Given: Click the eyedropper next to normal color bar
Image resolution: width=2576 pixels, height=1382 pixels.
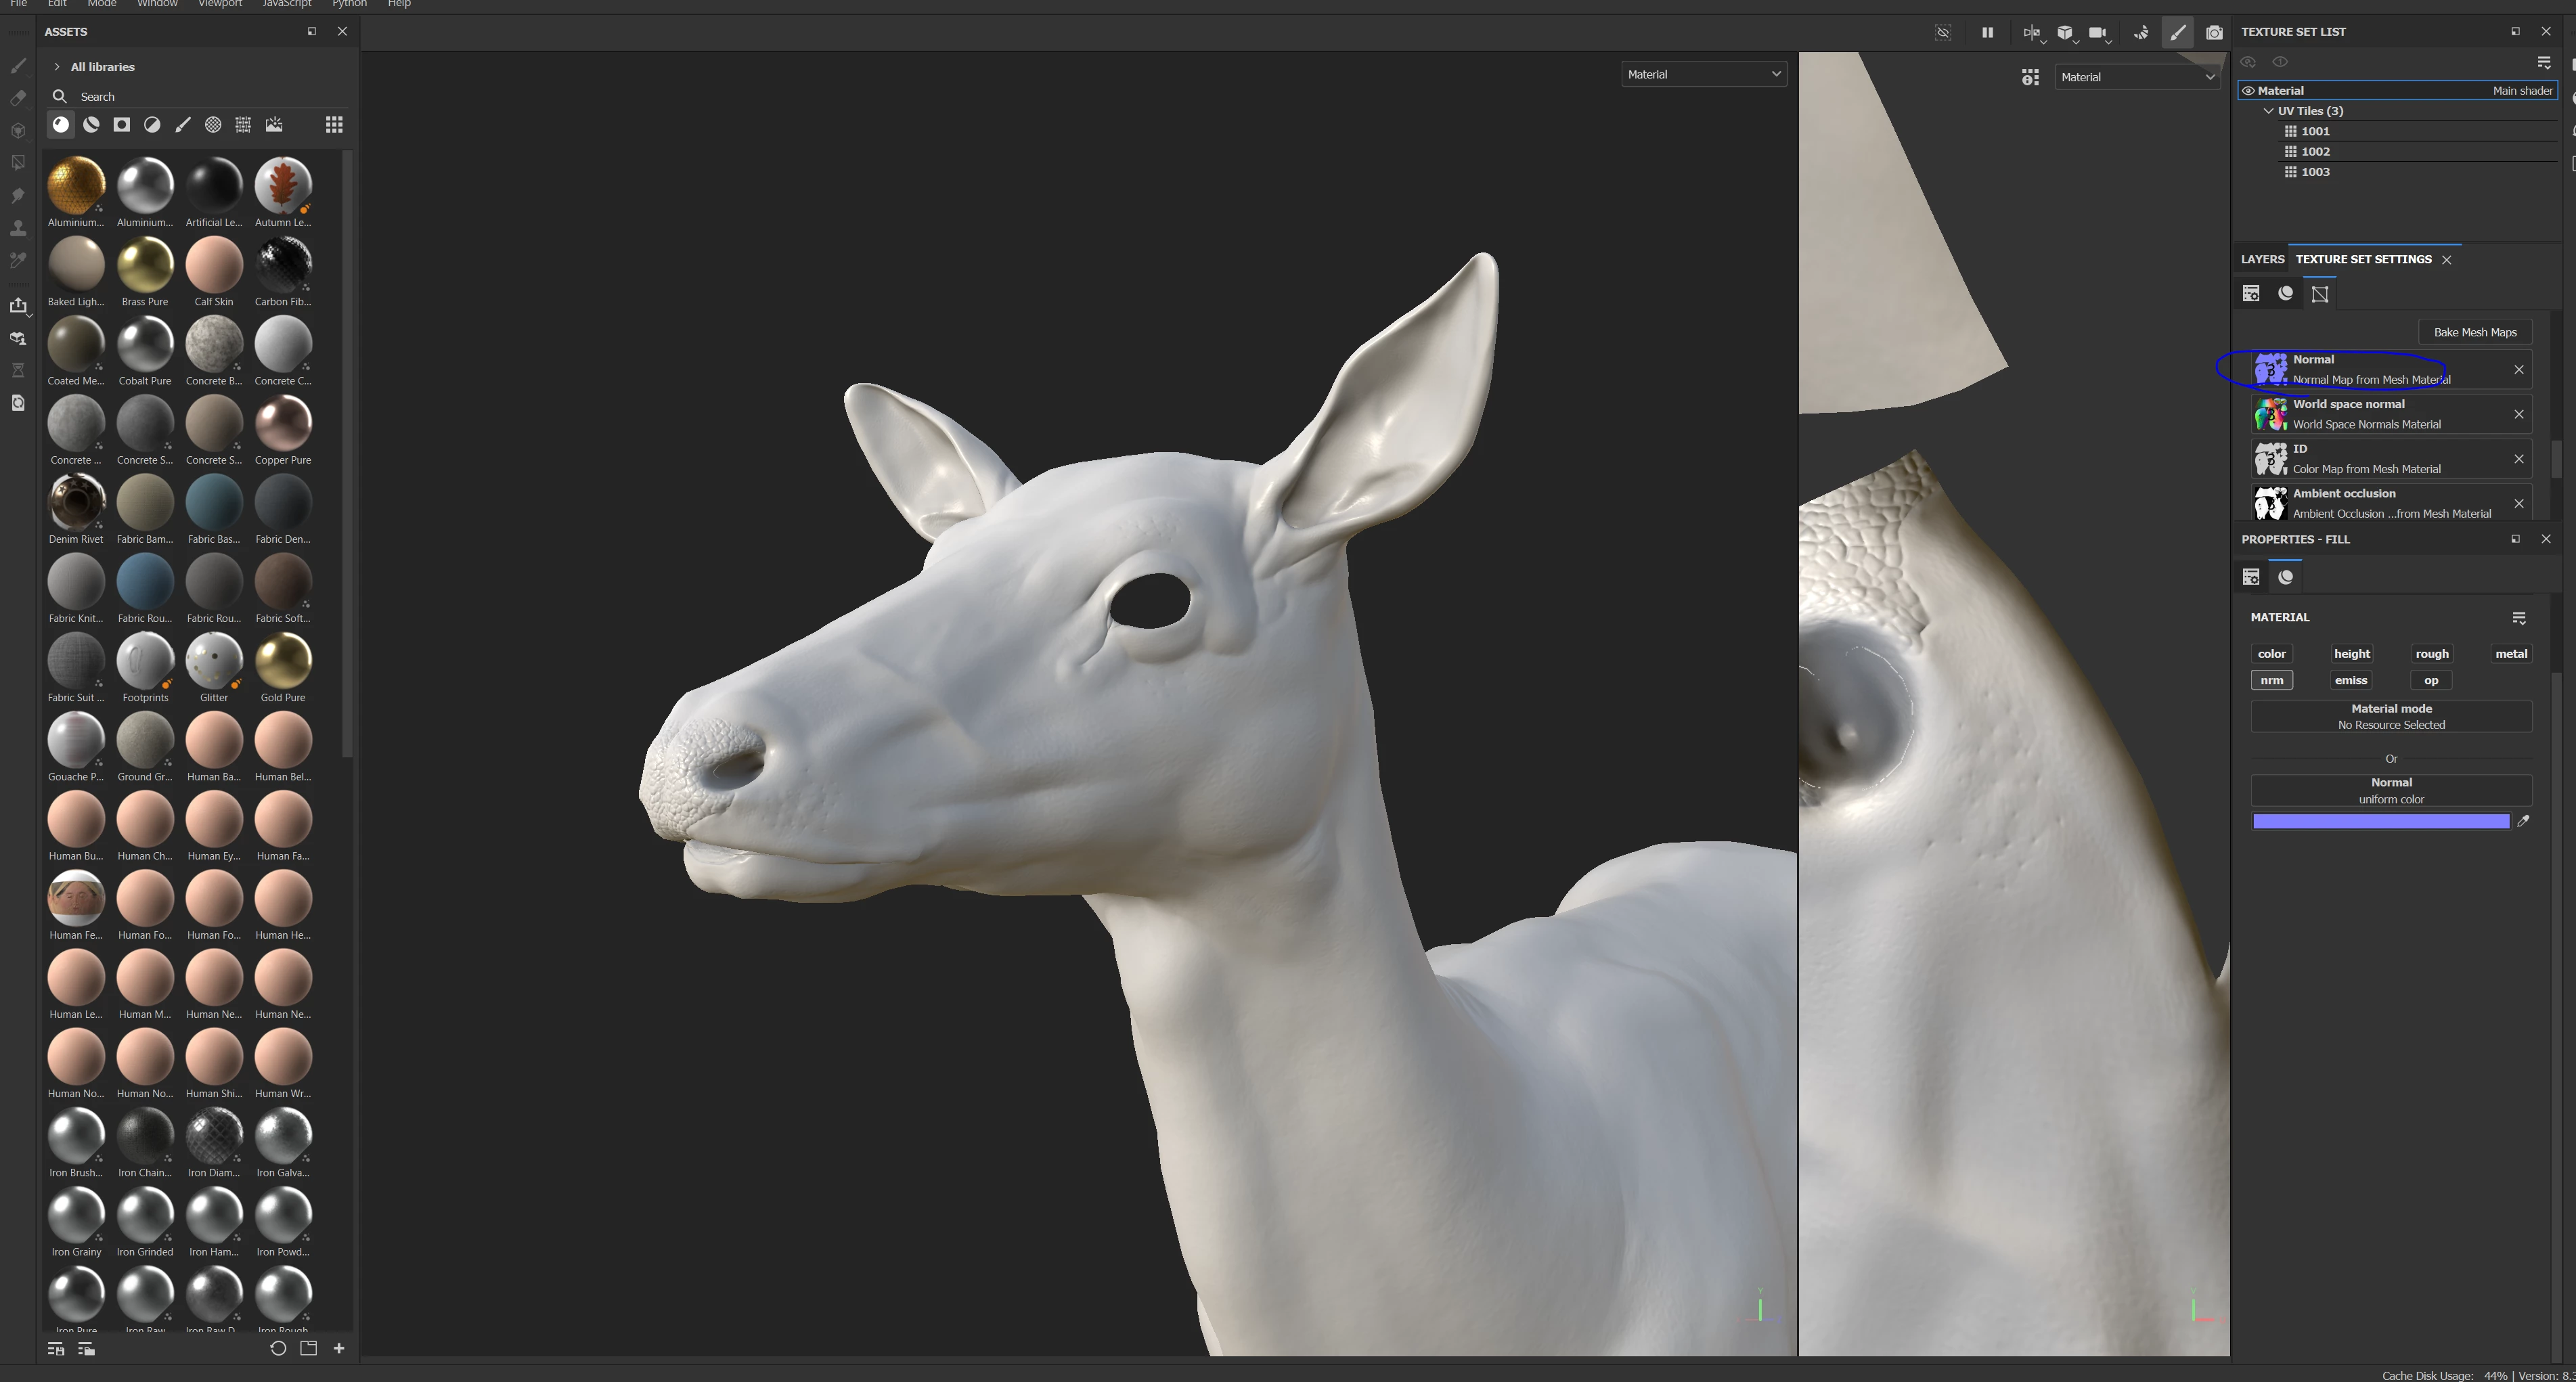Looking at the screenshot, I should [2523, 821].
